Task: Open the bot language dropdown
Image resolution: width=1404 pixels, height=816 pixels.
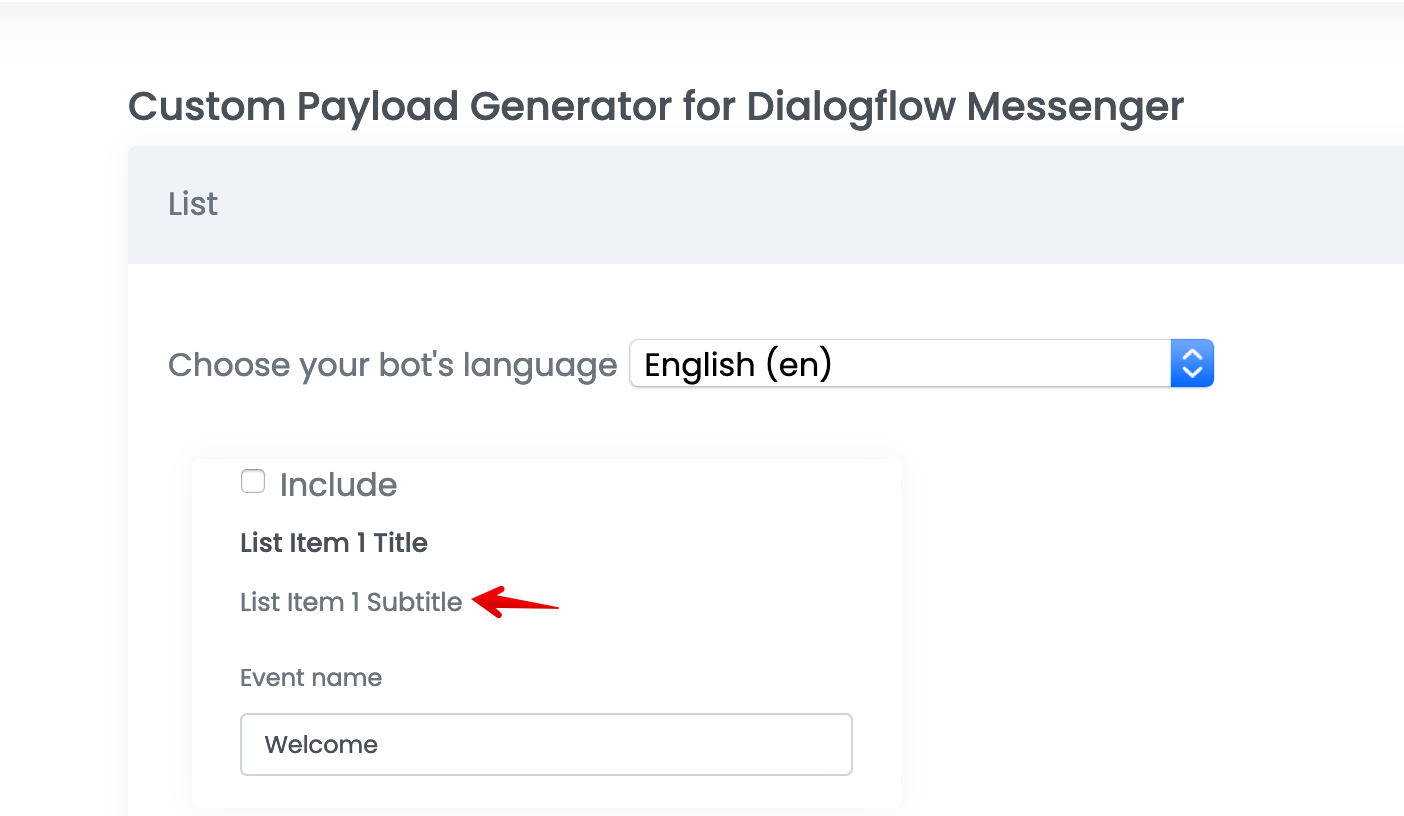Action: pos(920,364)
